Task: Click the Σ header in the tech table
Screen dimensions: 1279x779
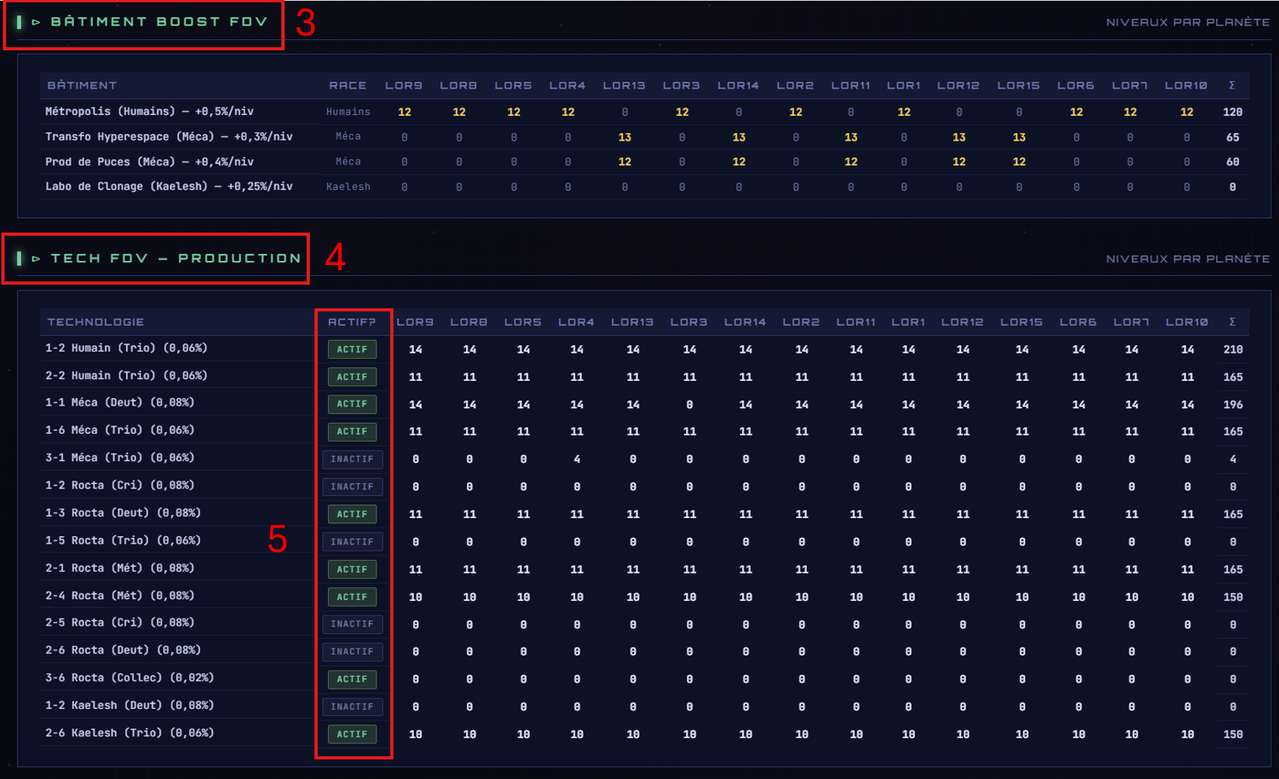Action: tap(1232, 322)
